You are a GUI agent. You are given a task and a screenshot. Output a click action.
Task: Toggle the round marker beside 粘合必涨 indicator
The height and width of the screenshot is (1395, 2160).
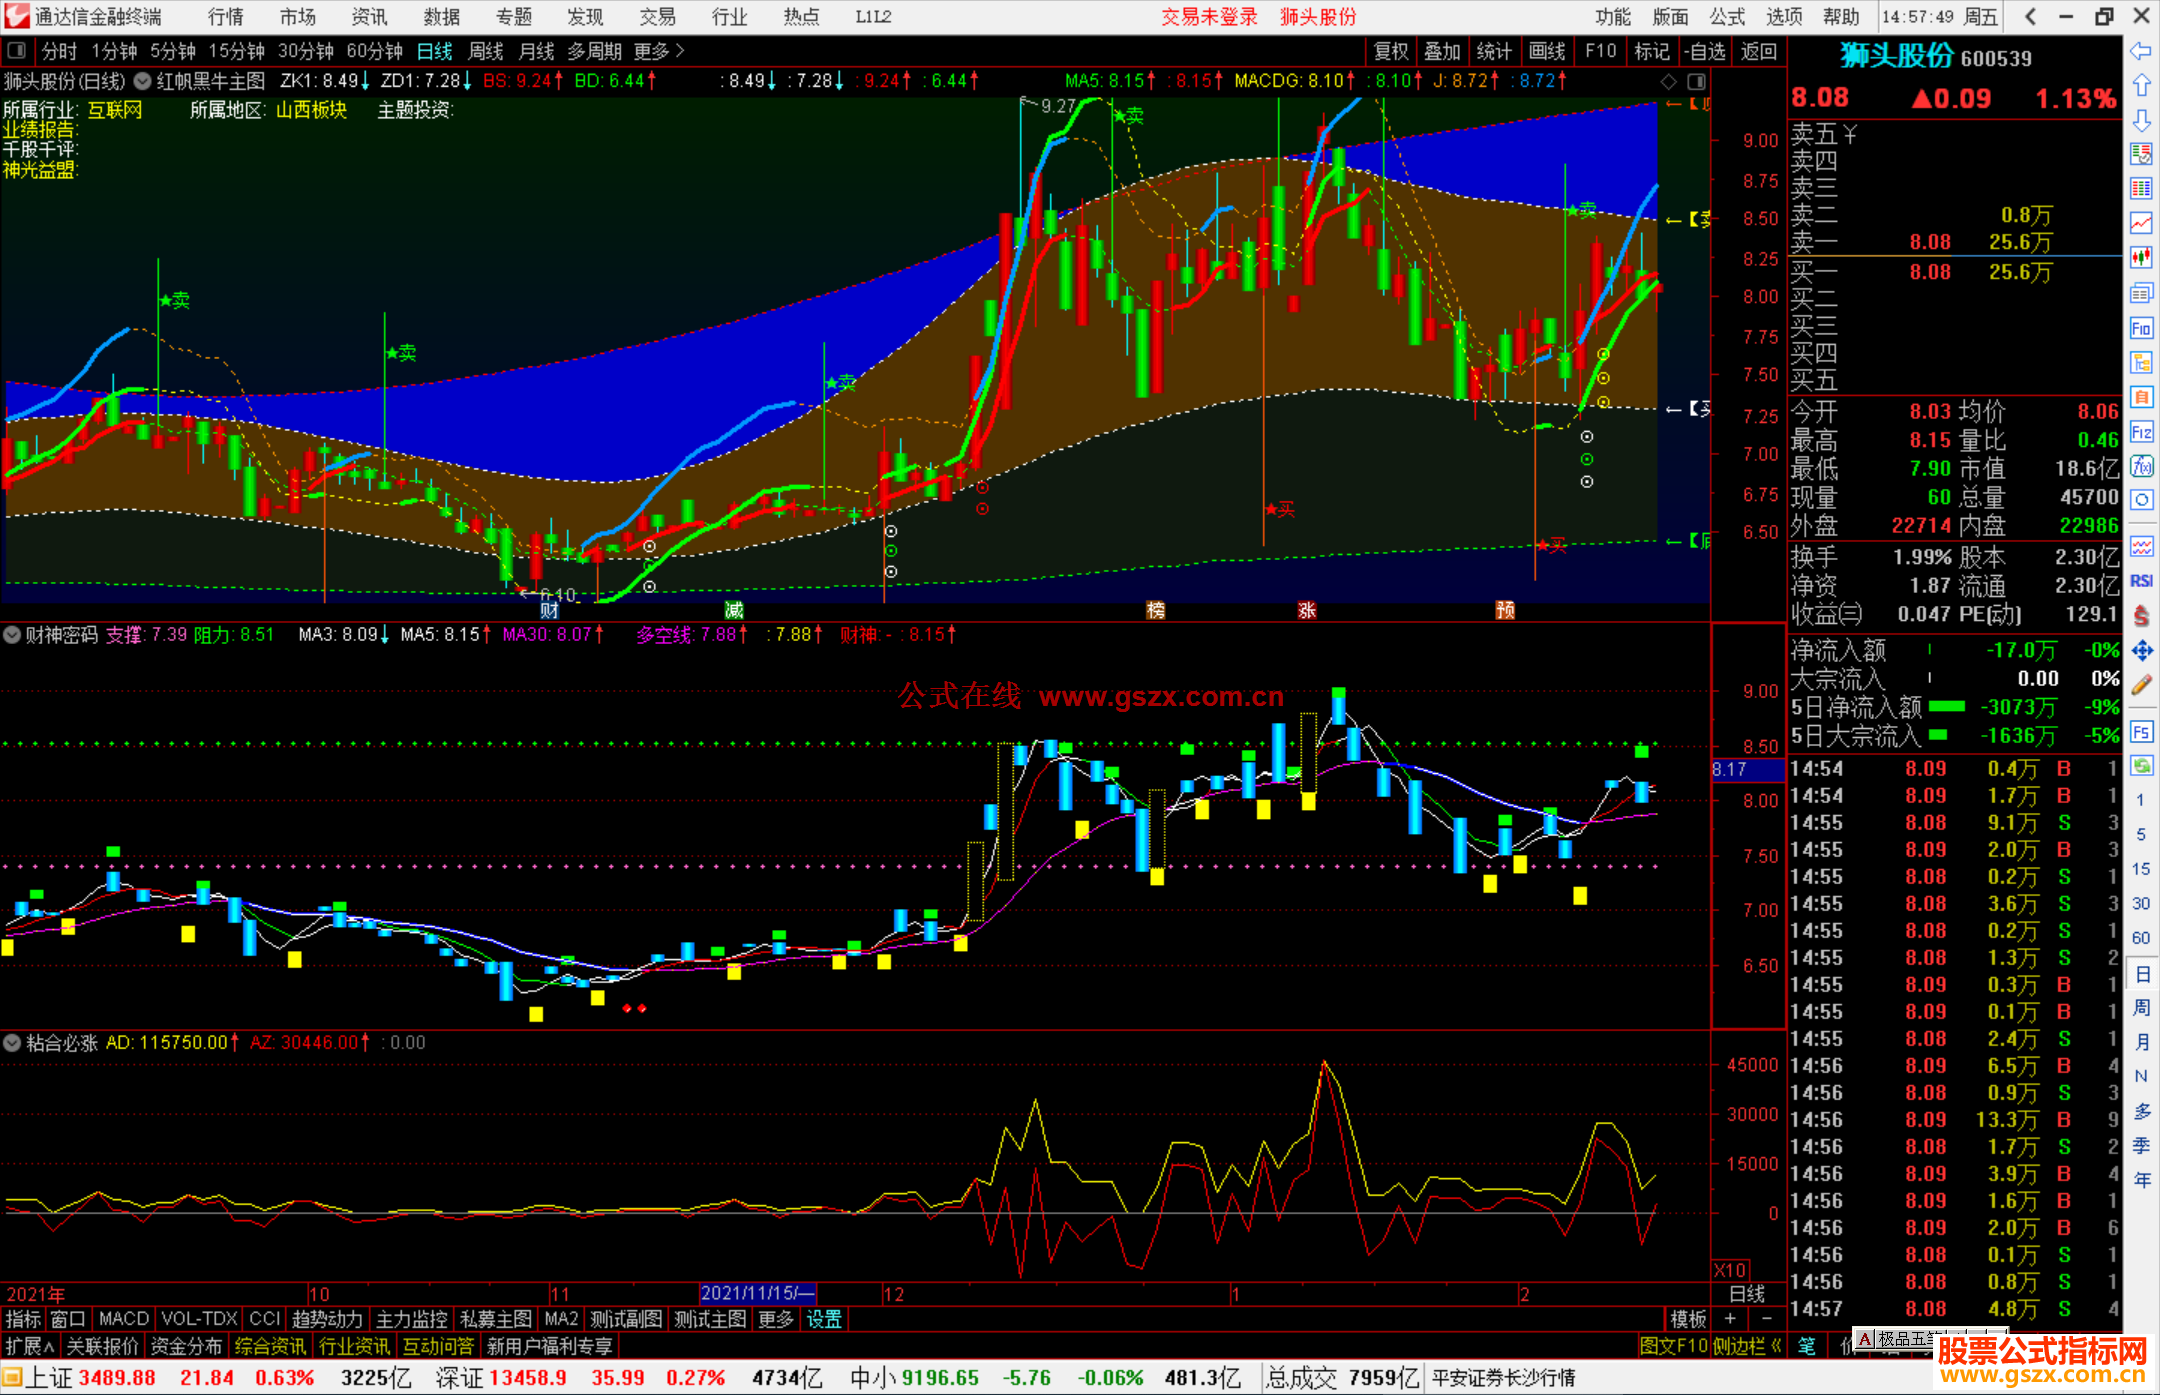[x=12, y=1043]
